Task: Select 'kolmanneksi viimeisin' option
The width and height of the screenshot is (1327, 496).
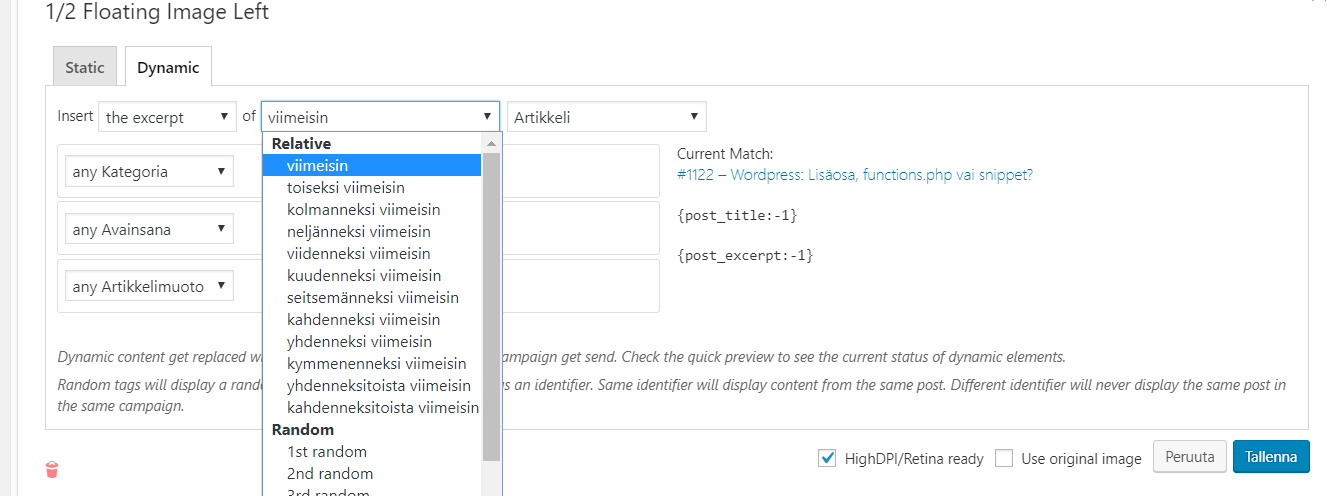Action: pos(363,210)
